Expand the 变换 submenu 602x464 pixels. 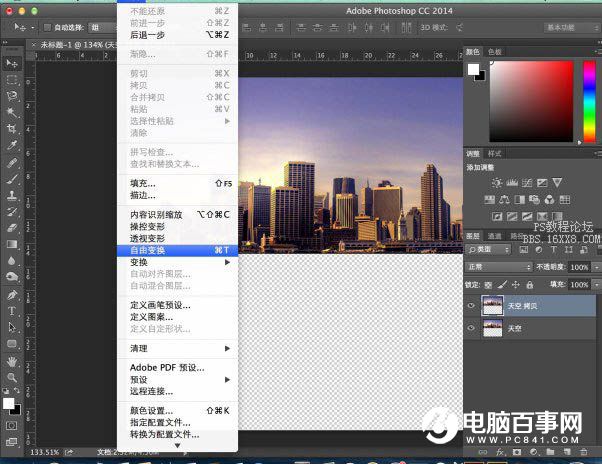(177, 262)
